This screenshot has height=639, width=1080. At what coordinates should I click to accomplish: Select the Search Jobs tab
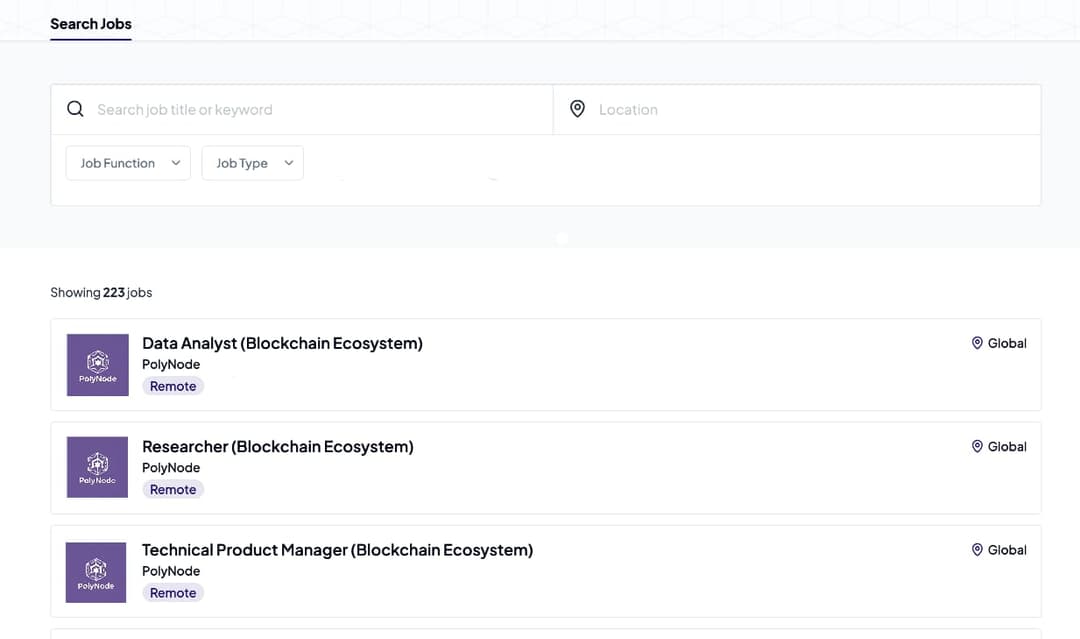(x=90, y=23)
